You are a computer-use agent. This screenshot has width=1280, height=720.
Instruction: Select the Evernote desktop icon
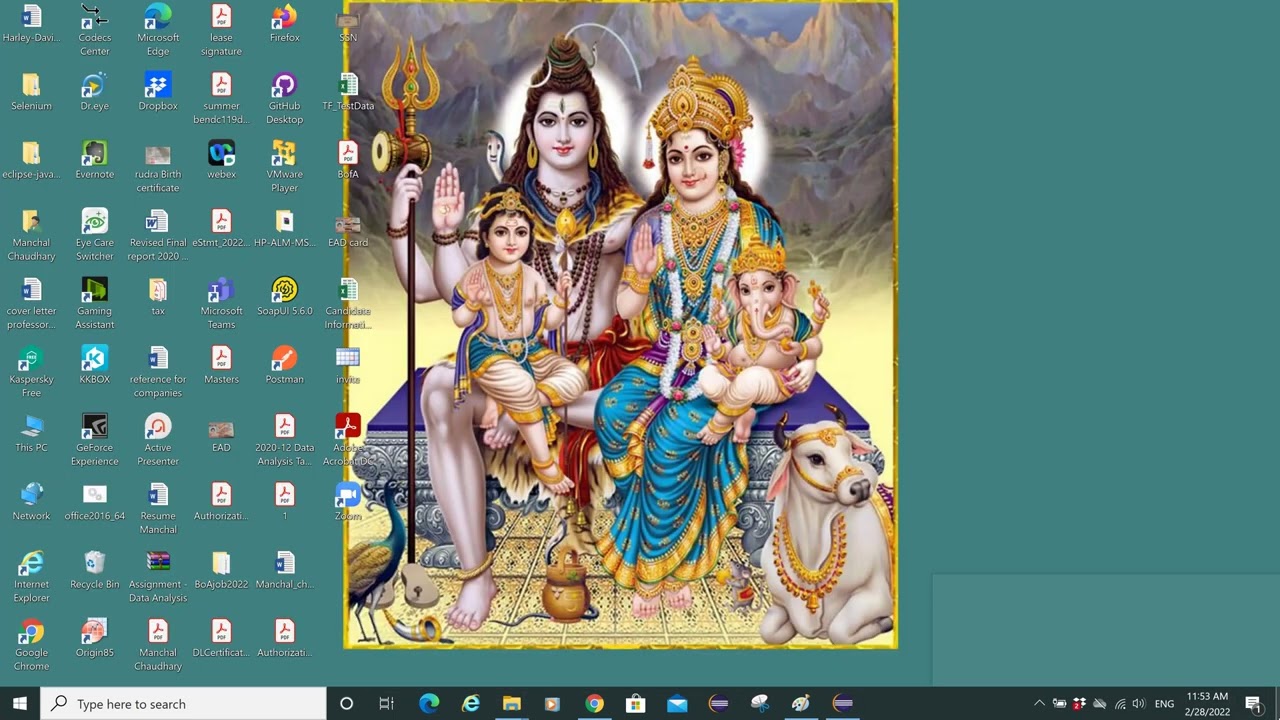(95, 160)
